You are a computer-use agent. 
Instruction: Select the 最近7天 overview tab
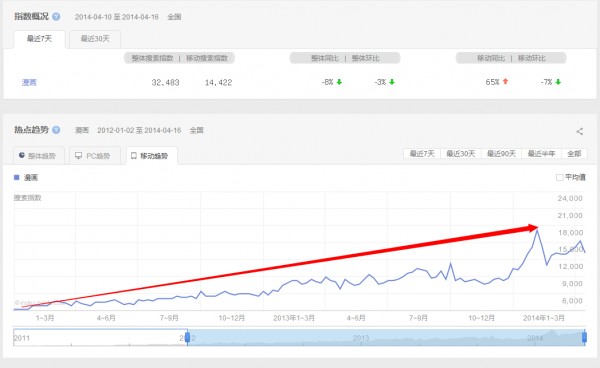click(39, 39)
